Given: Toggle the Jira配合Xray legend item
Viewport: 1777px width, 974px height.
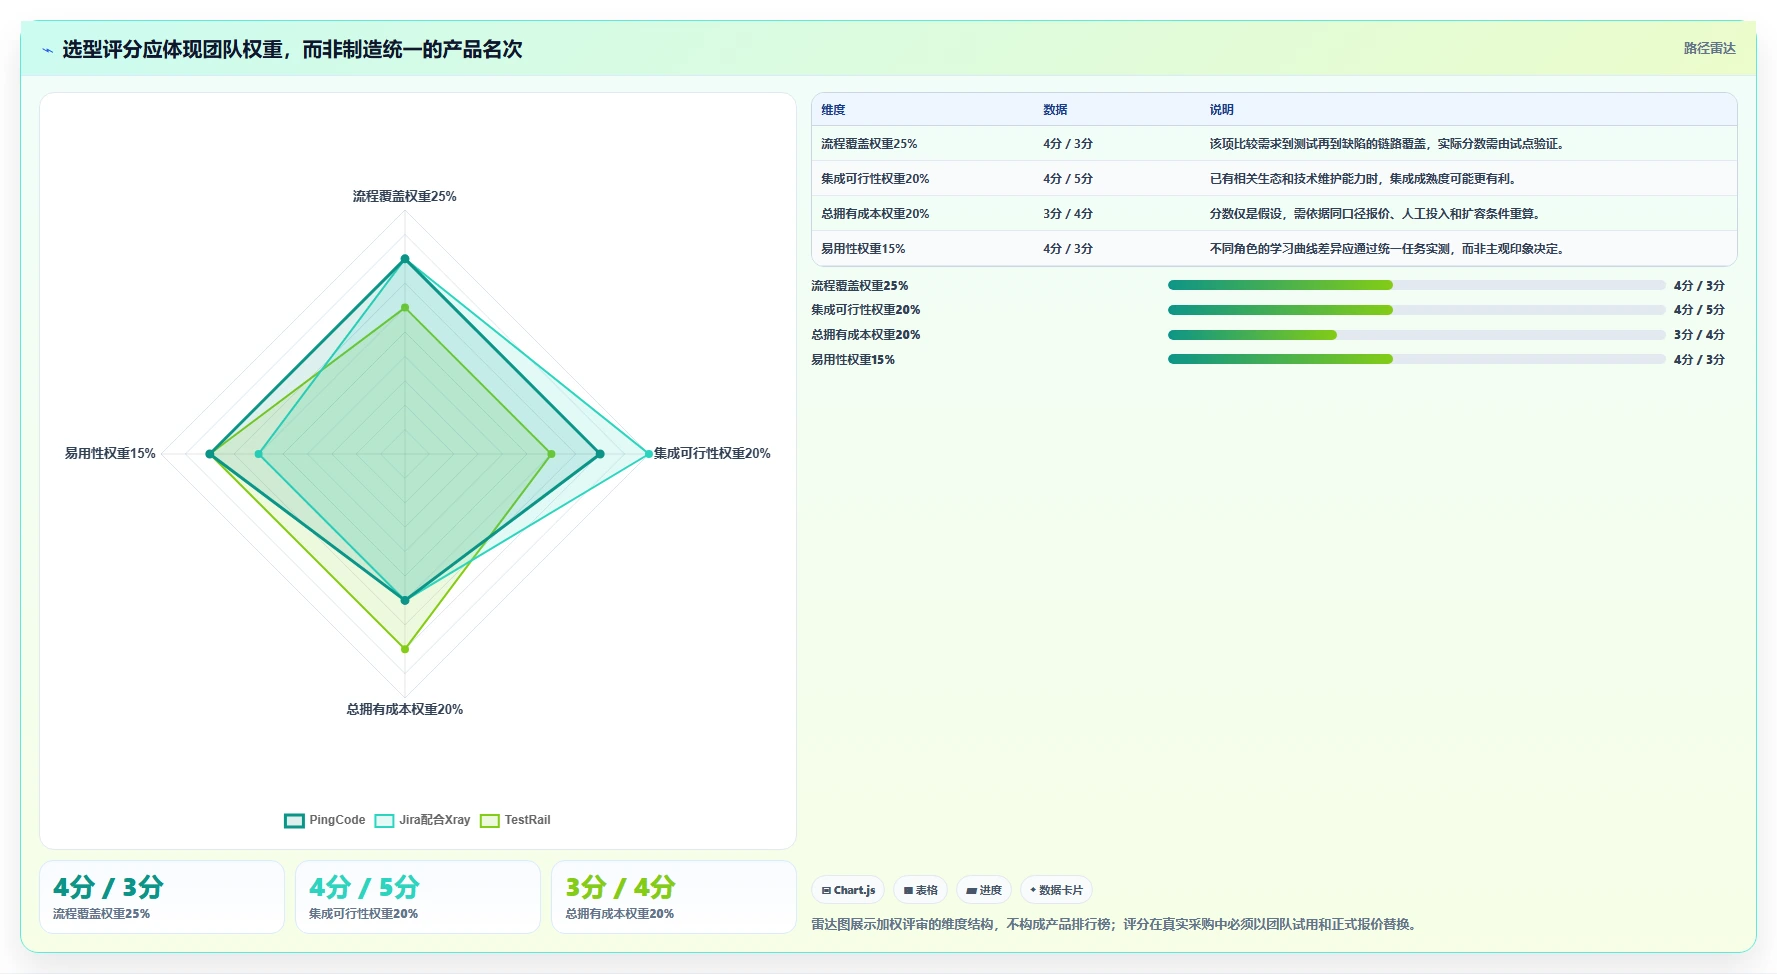Looking at the screenshot, I should coord(422,820).
